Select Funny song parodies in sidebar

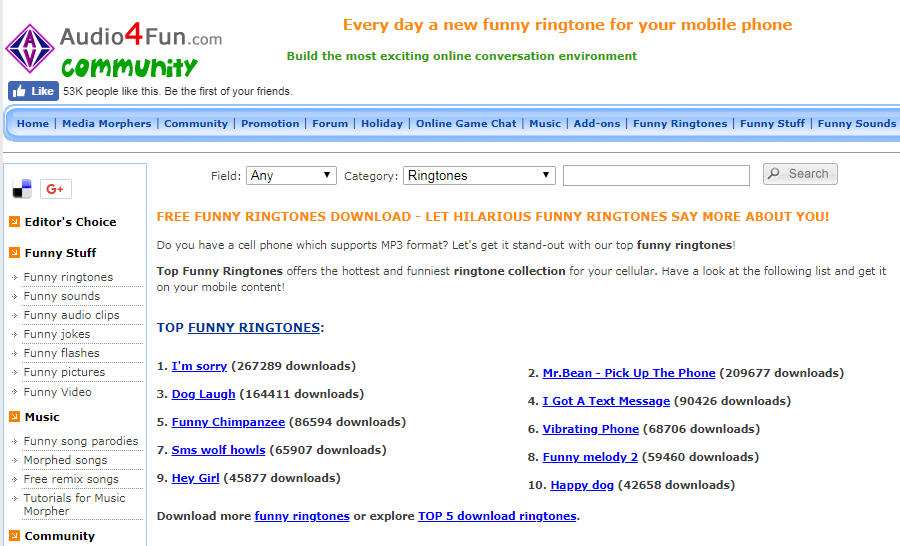click(x=81, y=441)
